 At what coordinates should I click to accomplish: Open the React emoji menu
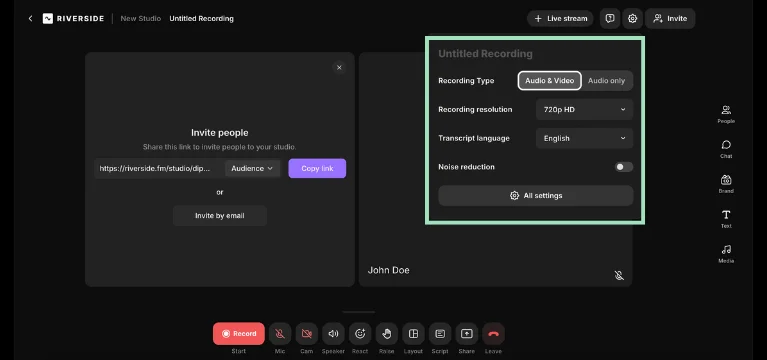pyautogui.click(x=360, y=334)
